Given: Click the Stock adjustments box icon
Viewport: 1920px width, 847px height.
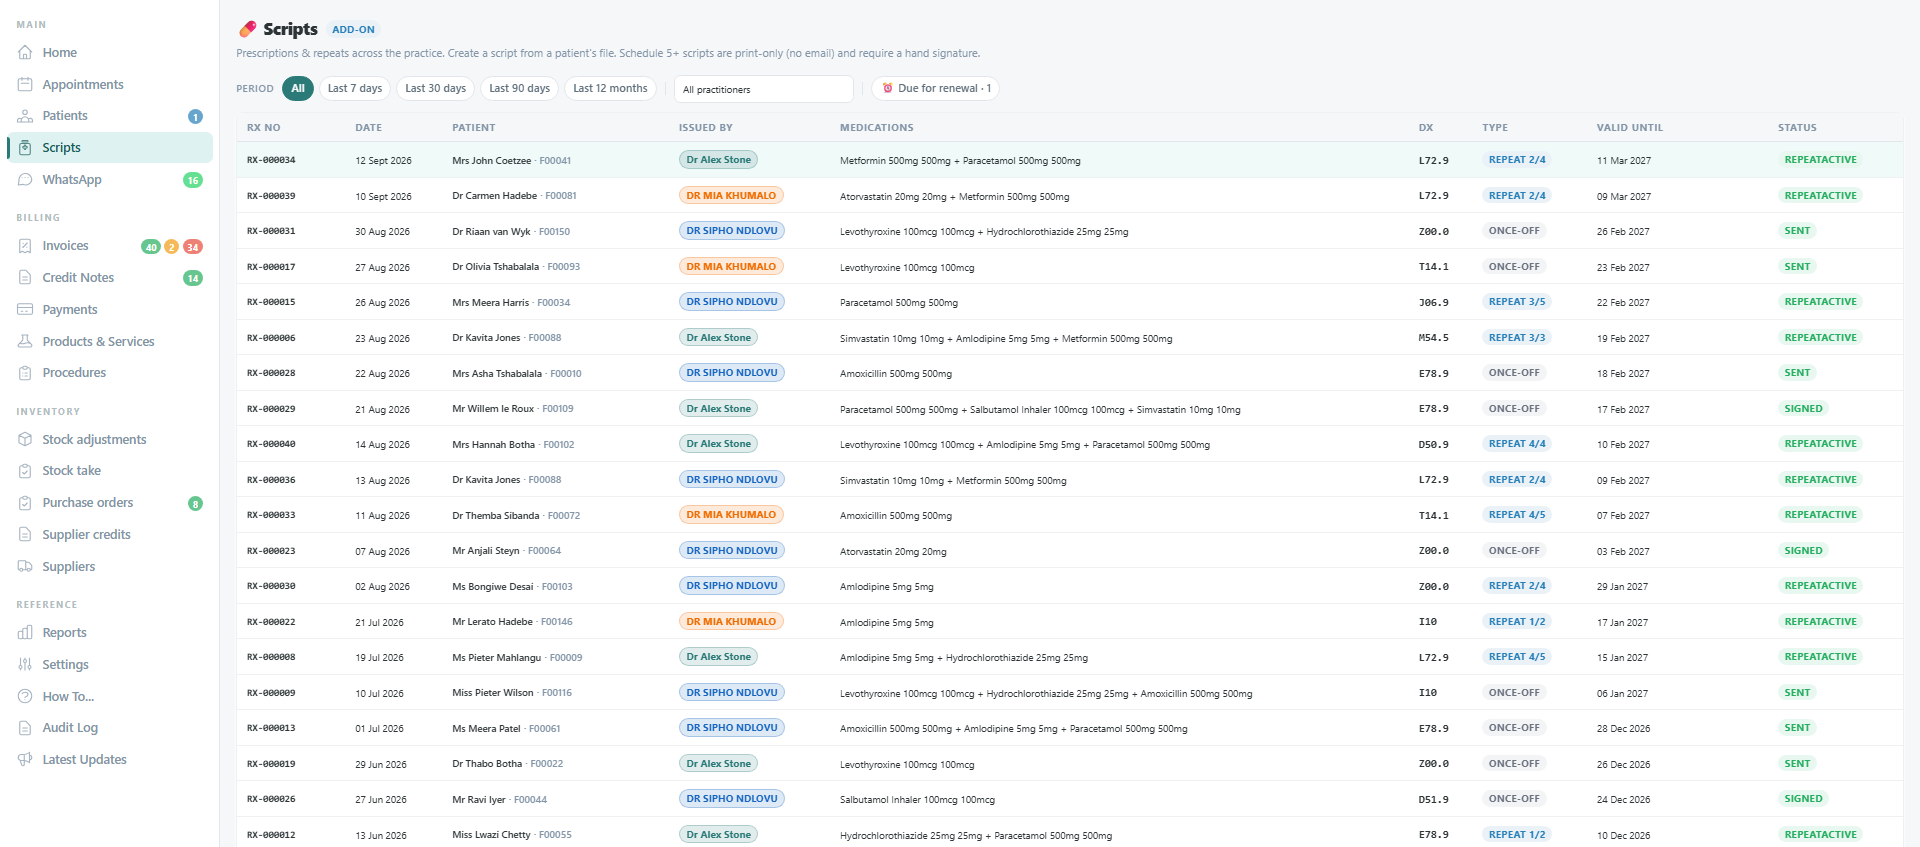Looking at the screenshot, I should pyautogui.click(x=25, y=440).
